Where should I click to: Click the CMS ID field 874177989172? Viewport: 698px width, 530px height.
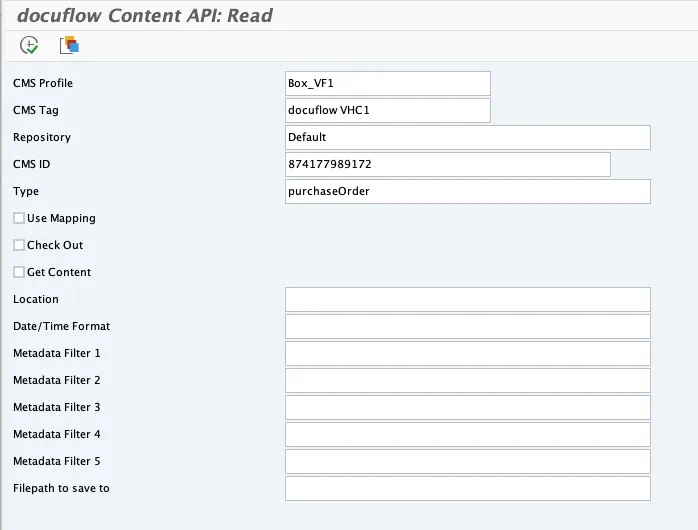click(x=448, y=164)
